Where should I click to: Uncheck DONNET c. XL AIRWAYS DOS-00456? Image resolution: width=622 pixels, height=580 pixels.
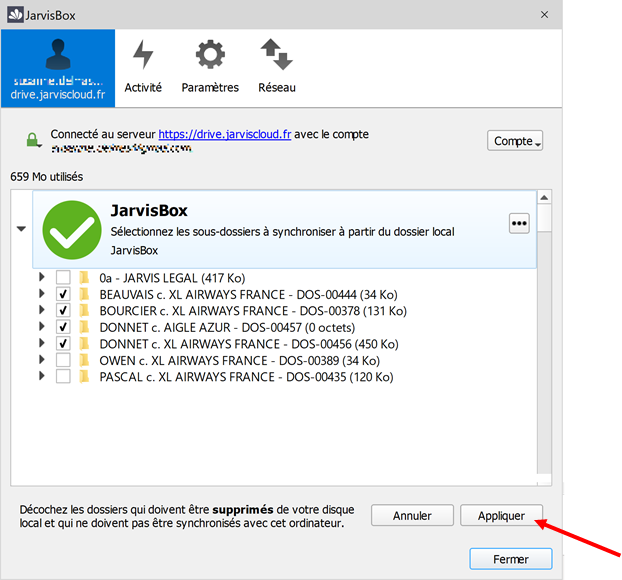click(x=63, y=344)
